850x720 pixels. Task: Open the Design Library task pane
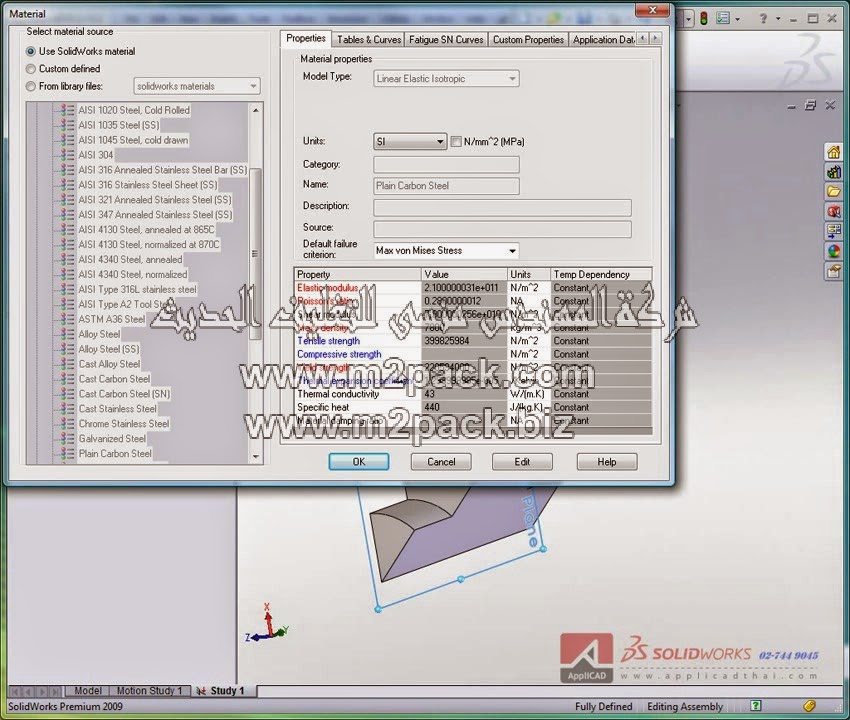click(833, 172)
